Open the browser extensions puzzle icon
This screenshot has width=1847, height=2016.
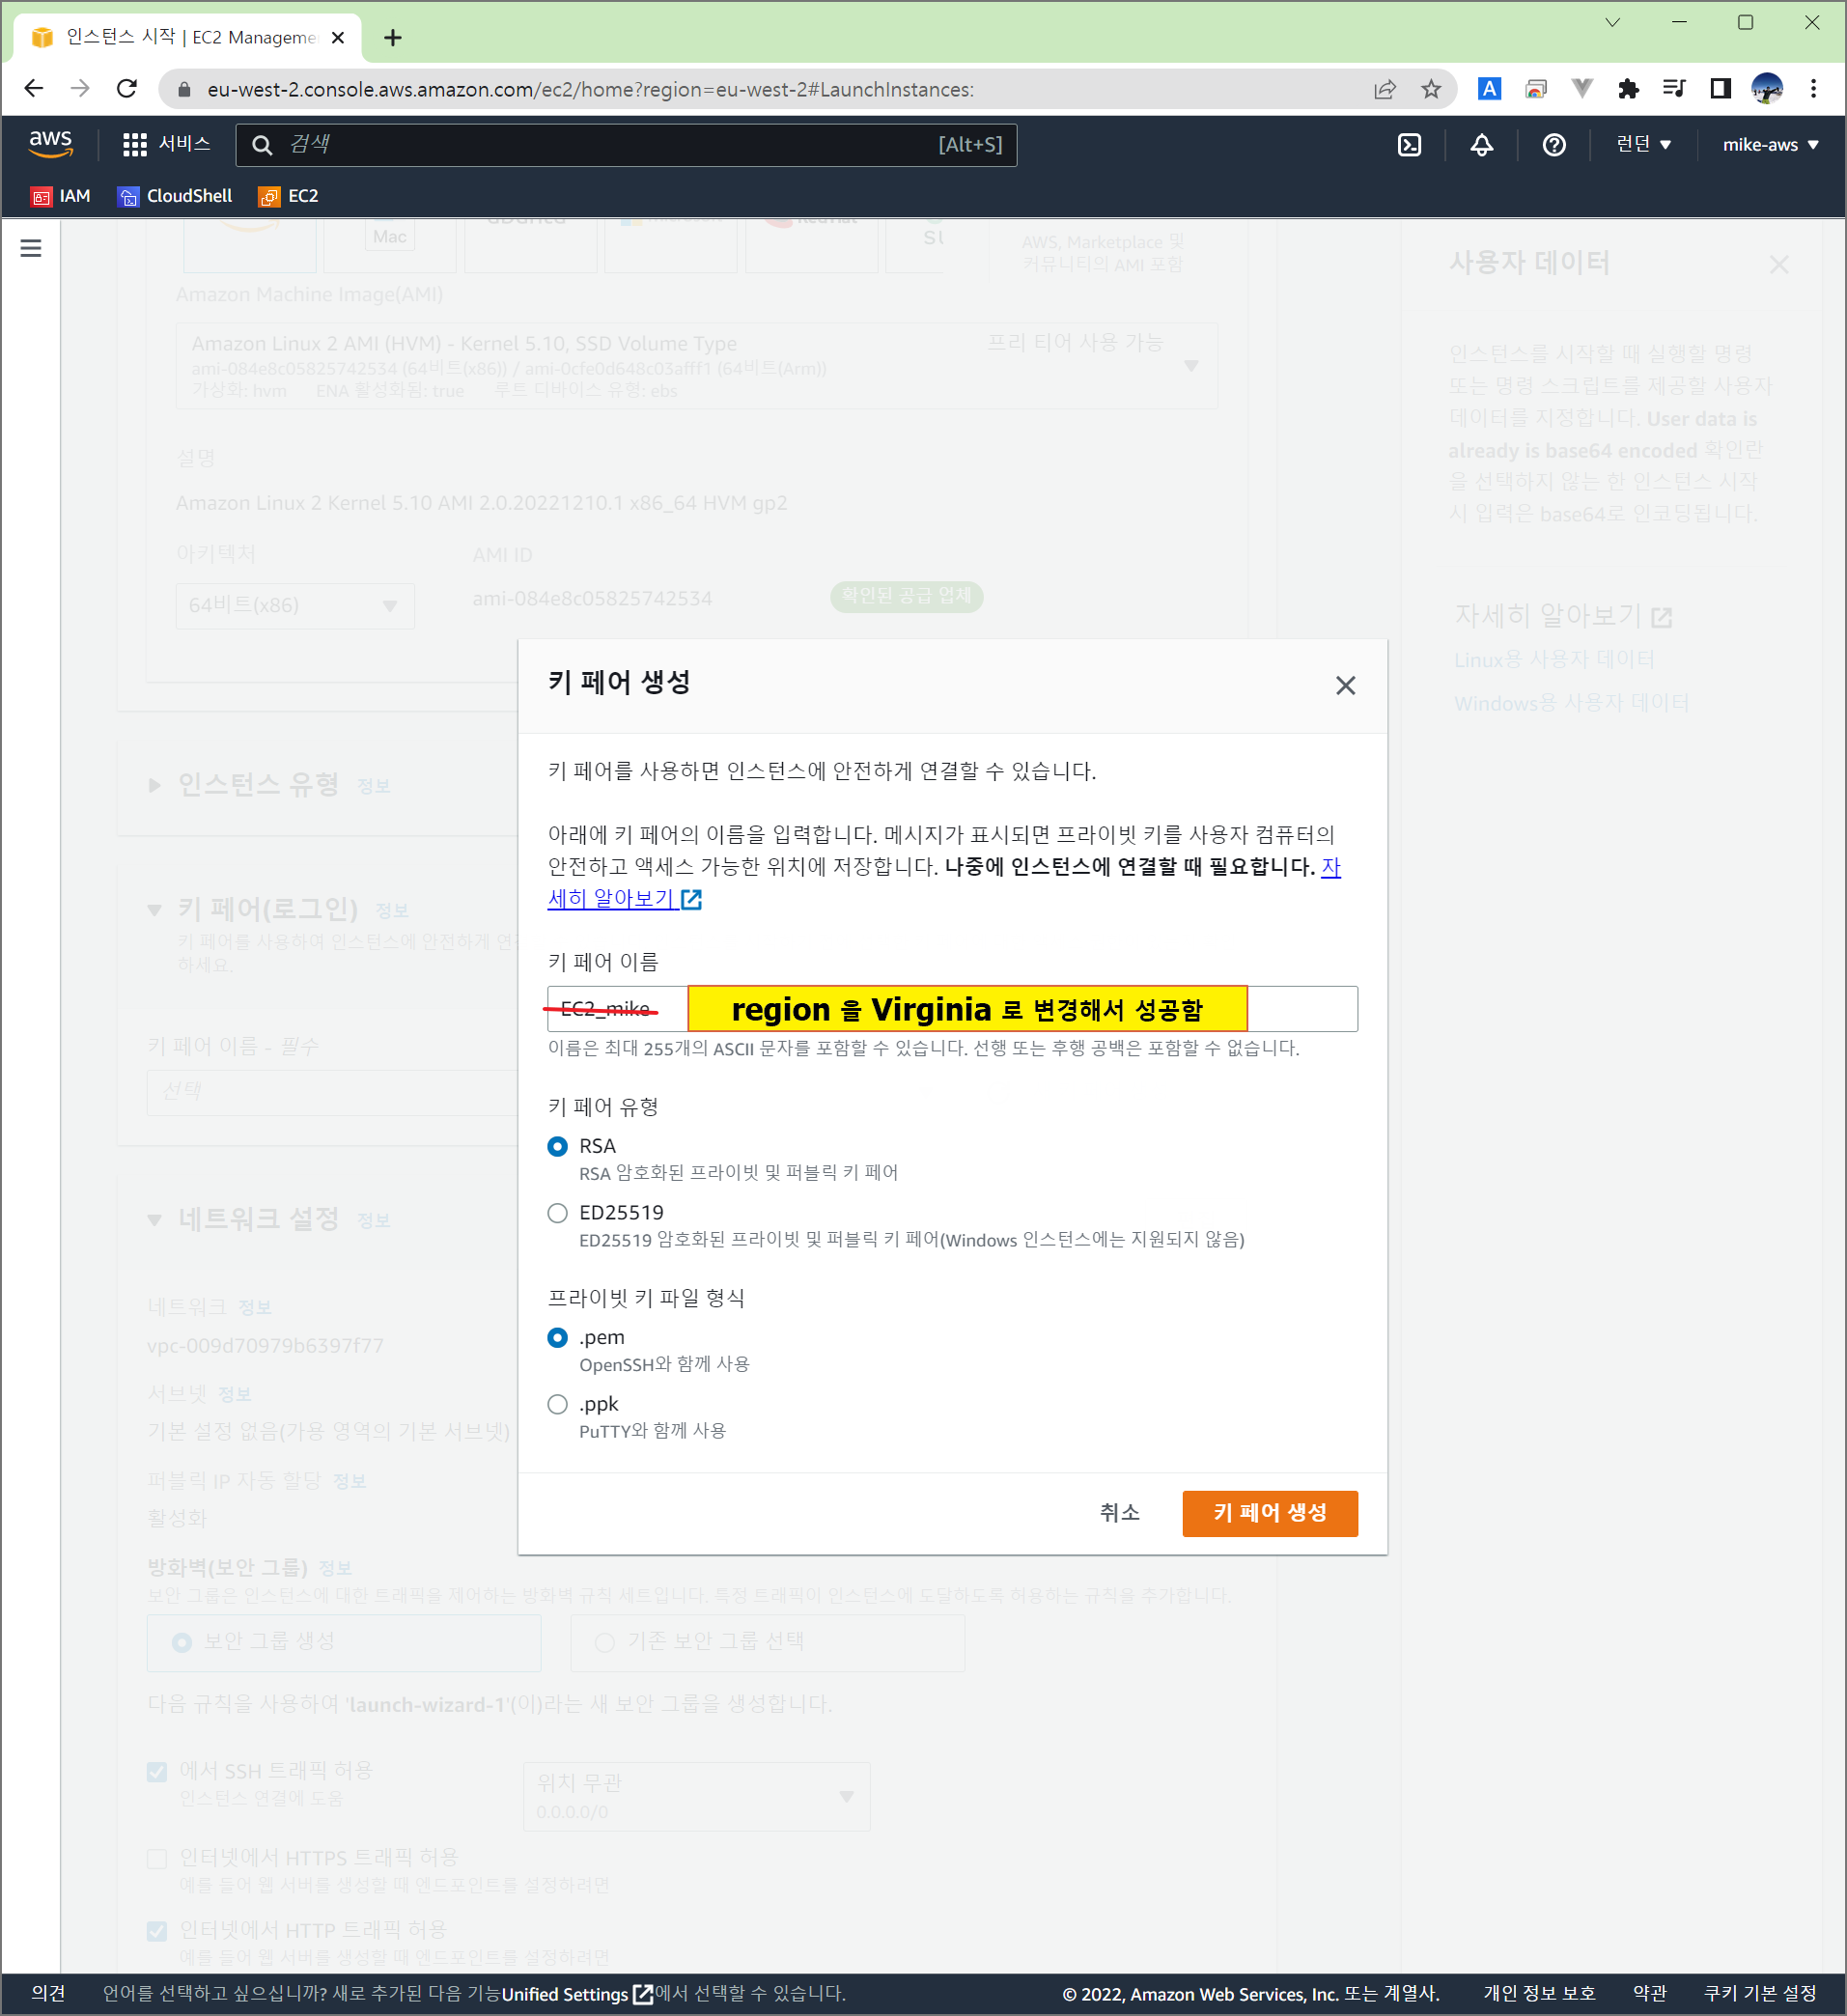[1628, 89]
